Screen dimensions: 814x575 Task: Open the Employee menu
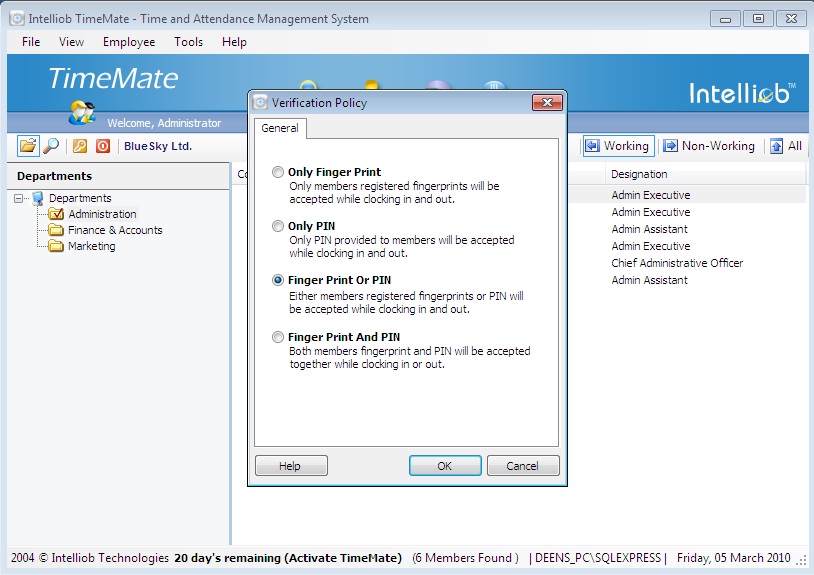(129, 42)
